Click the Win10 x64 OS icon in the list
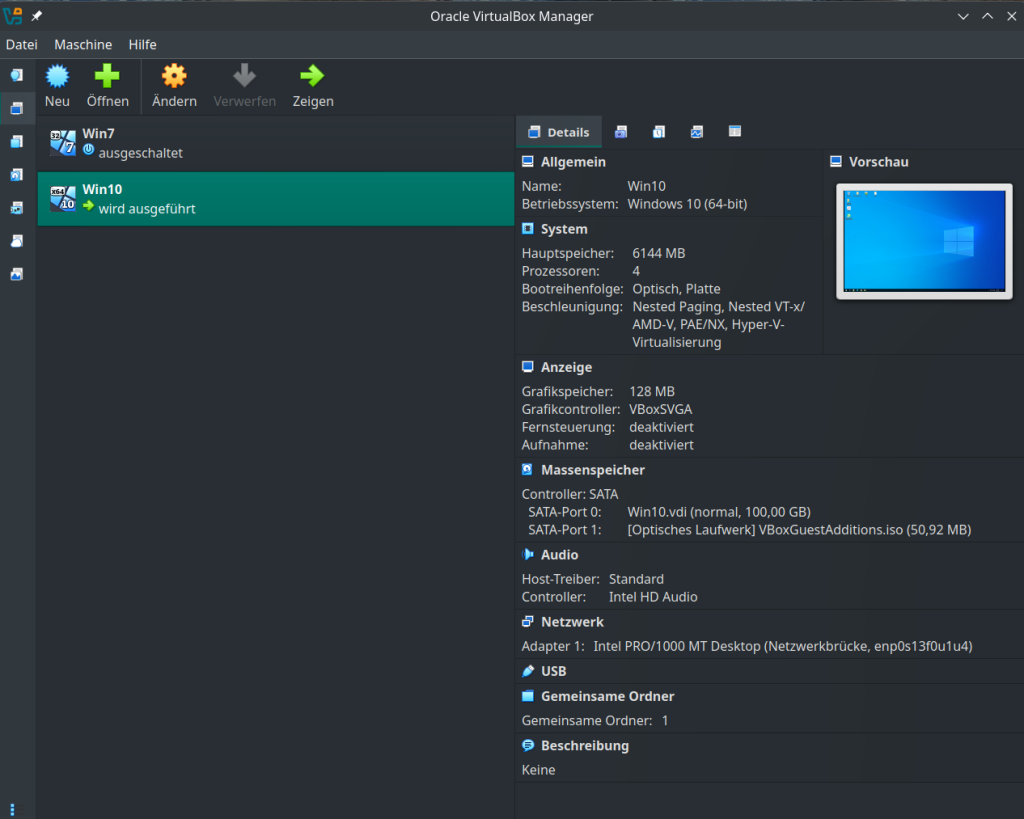The image size is (1024, 819). pos(63,199)
